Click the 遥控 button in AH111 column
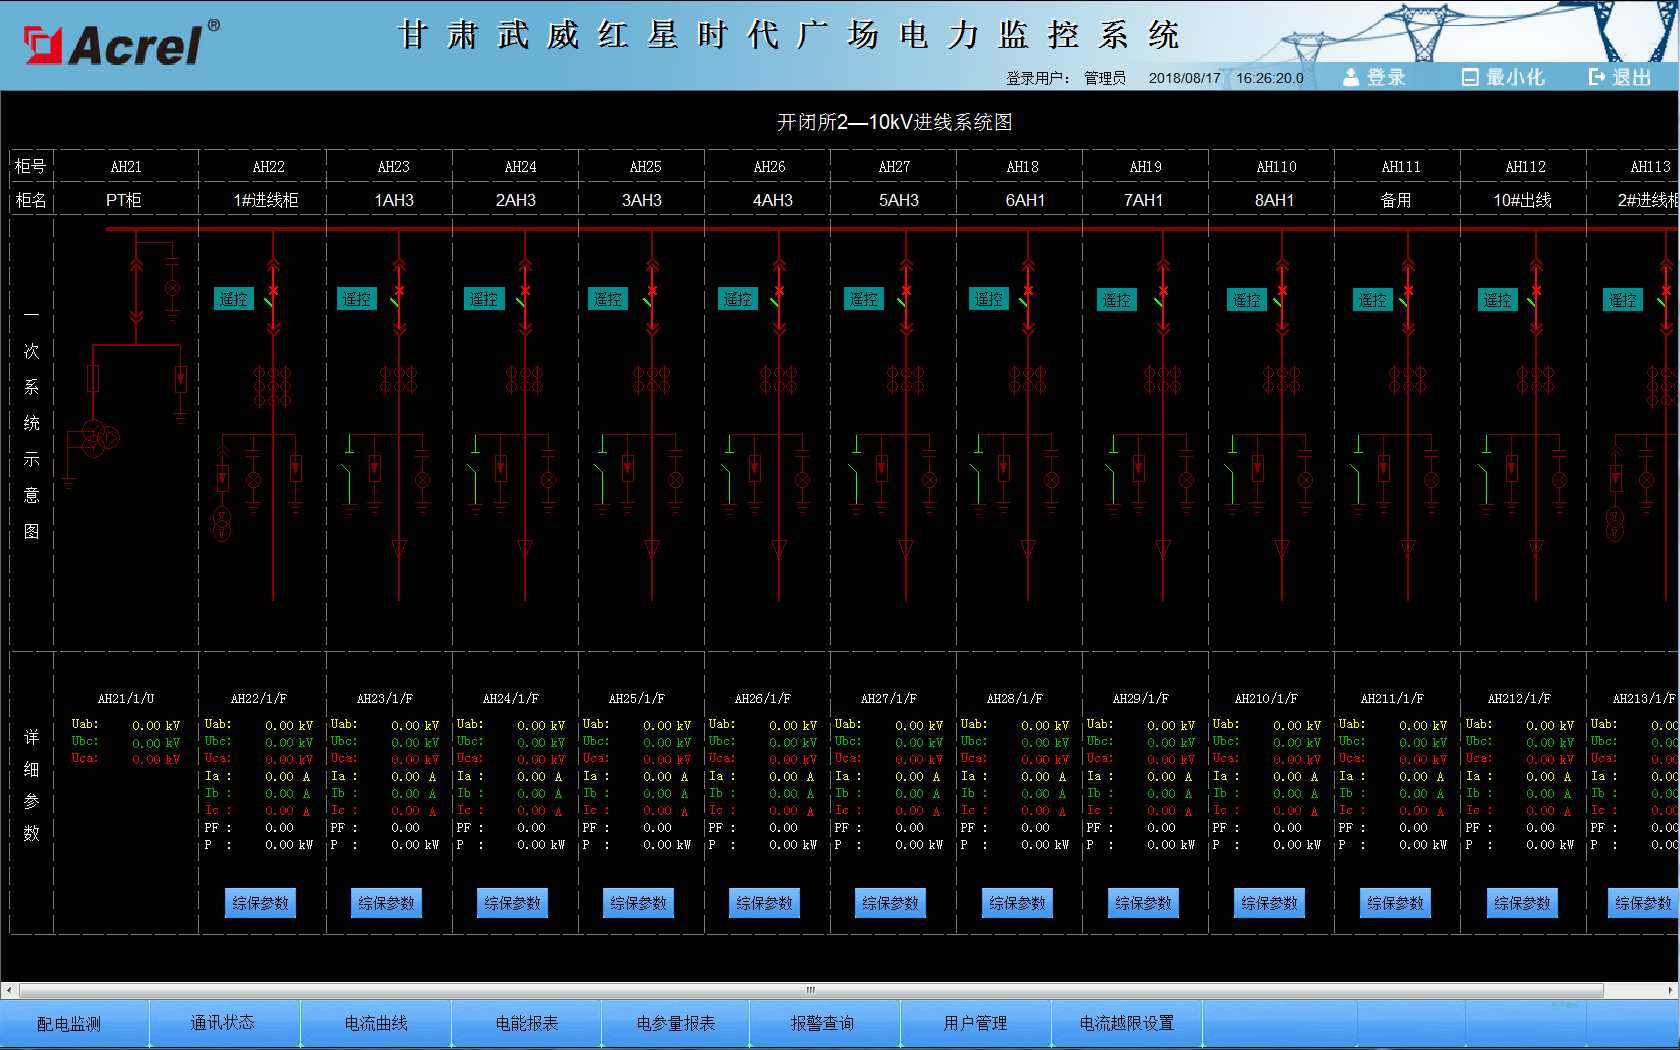 point(1373,300)
